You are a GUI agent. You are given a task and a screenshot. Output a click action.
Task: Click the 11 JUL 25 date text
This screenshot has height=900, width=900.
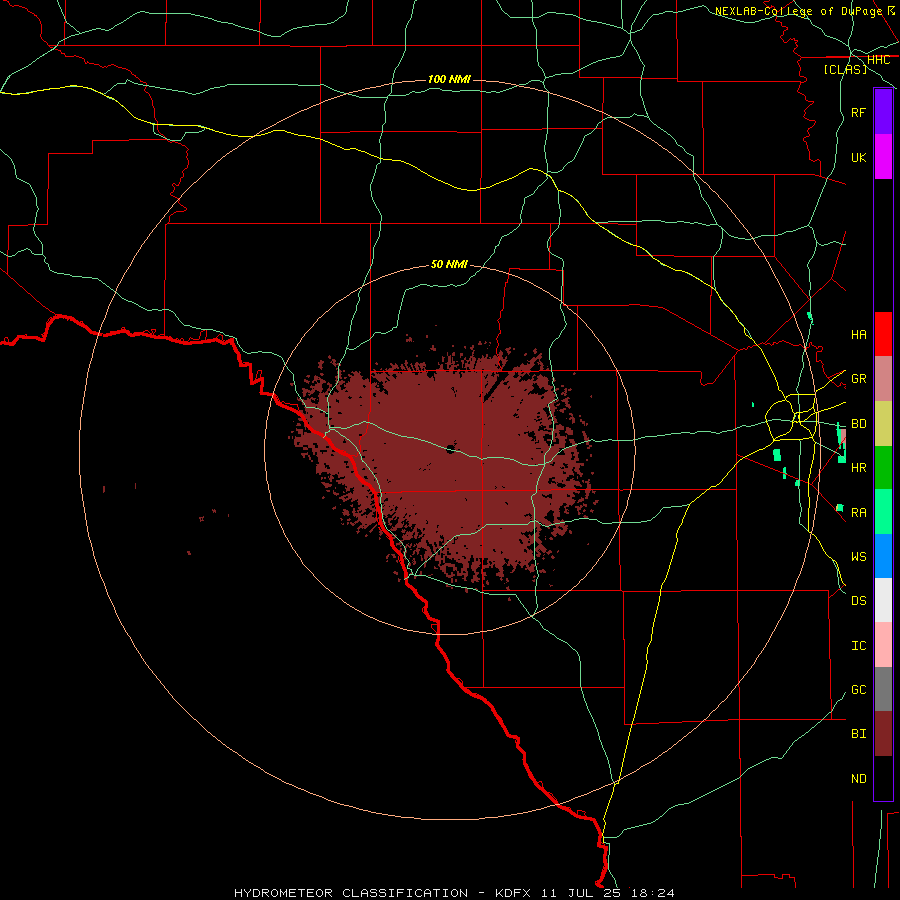[x=583, y=893]
